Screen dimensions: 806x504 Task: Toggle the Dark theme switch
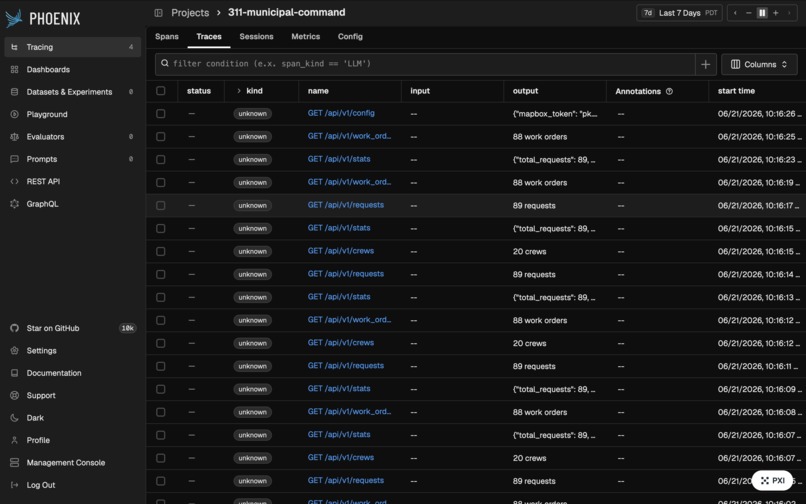click(72, 418)
